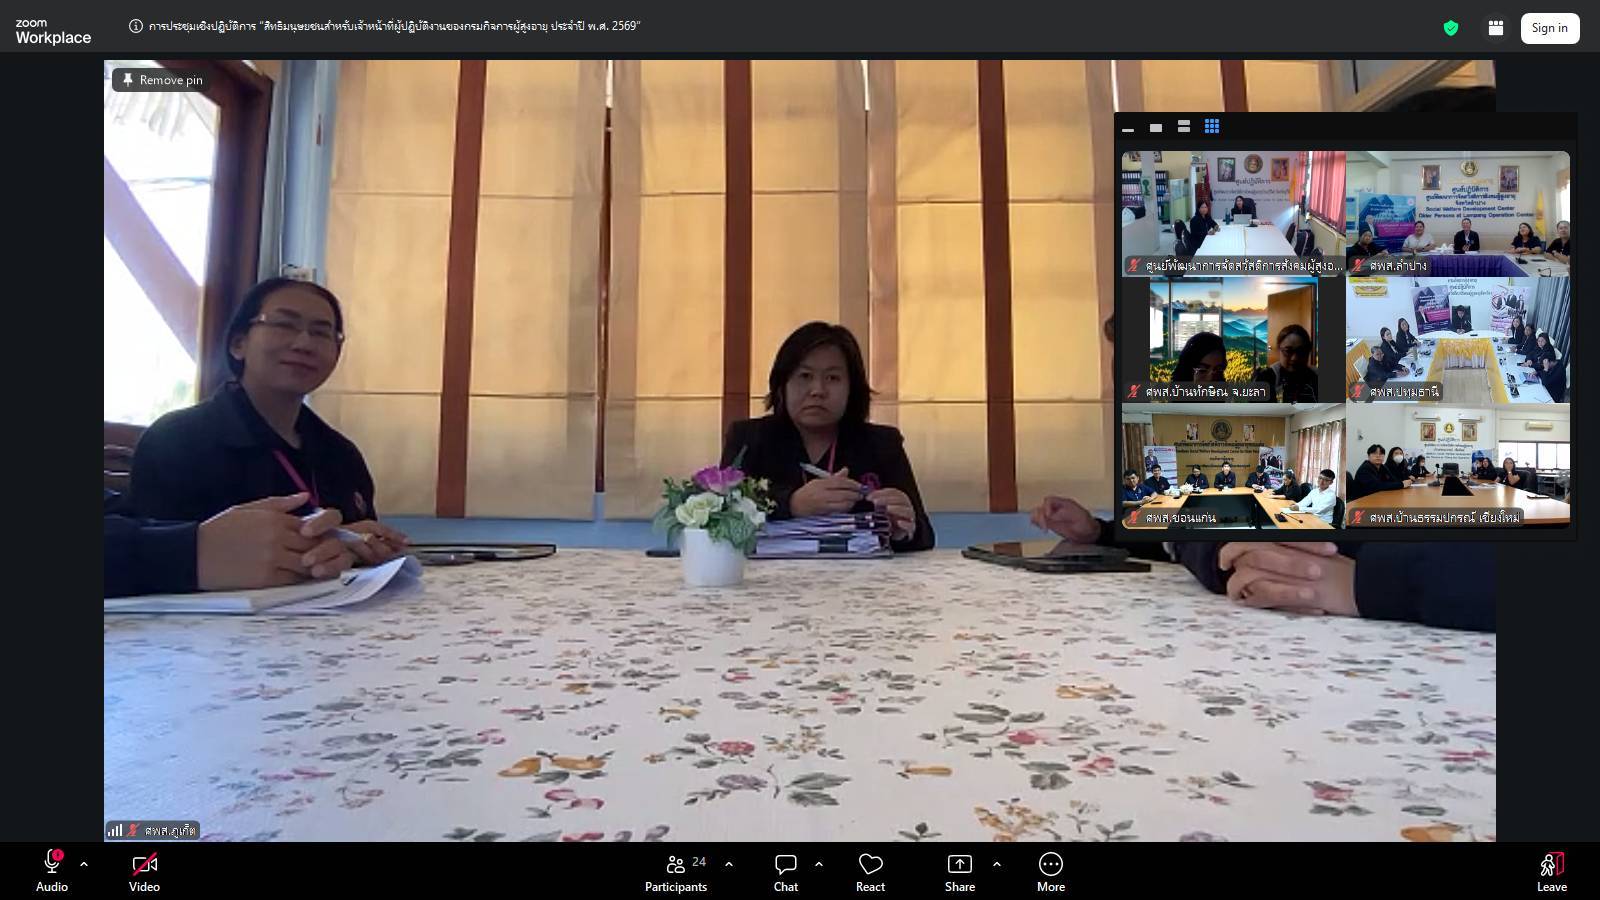Image resolution: width=1600 pixels, height=900 pixels.
Task: Remove pin from the main video
Action: tap(162, 80)
